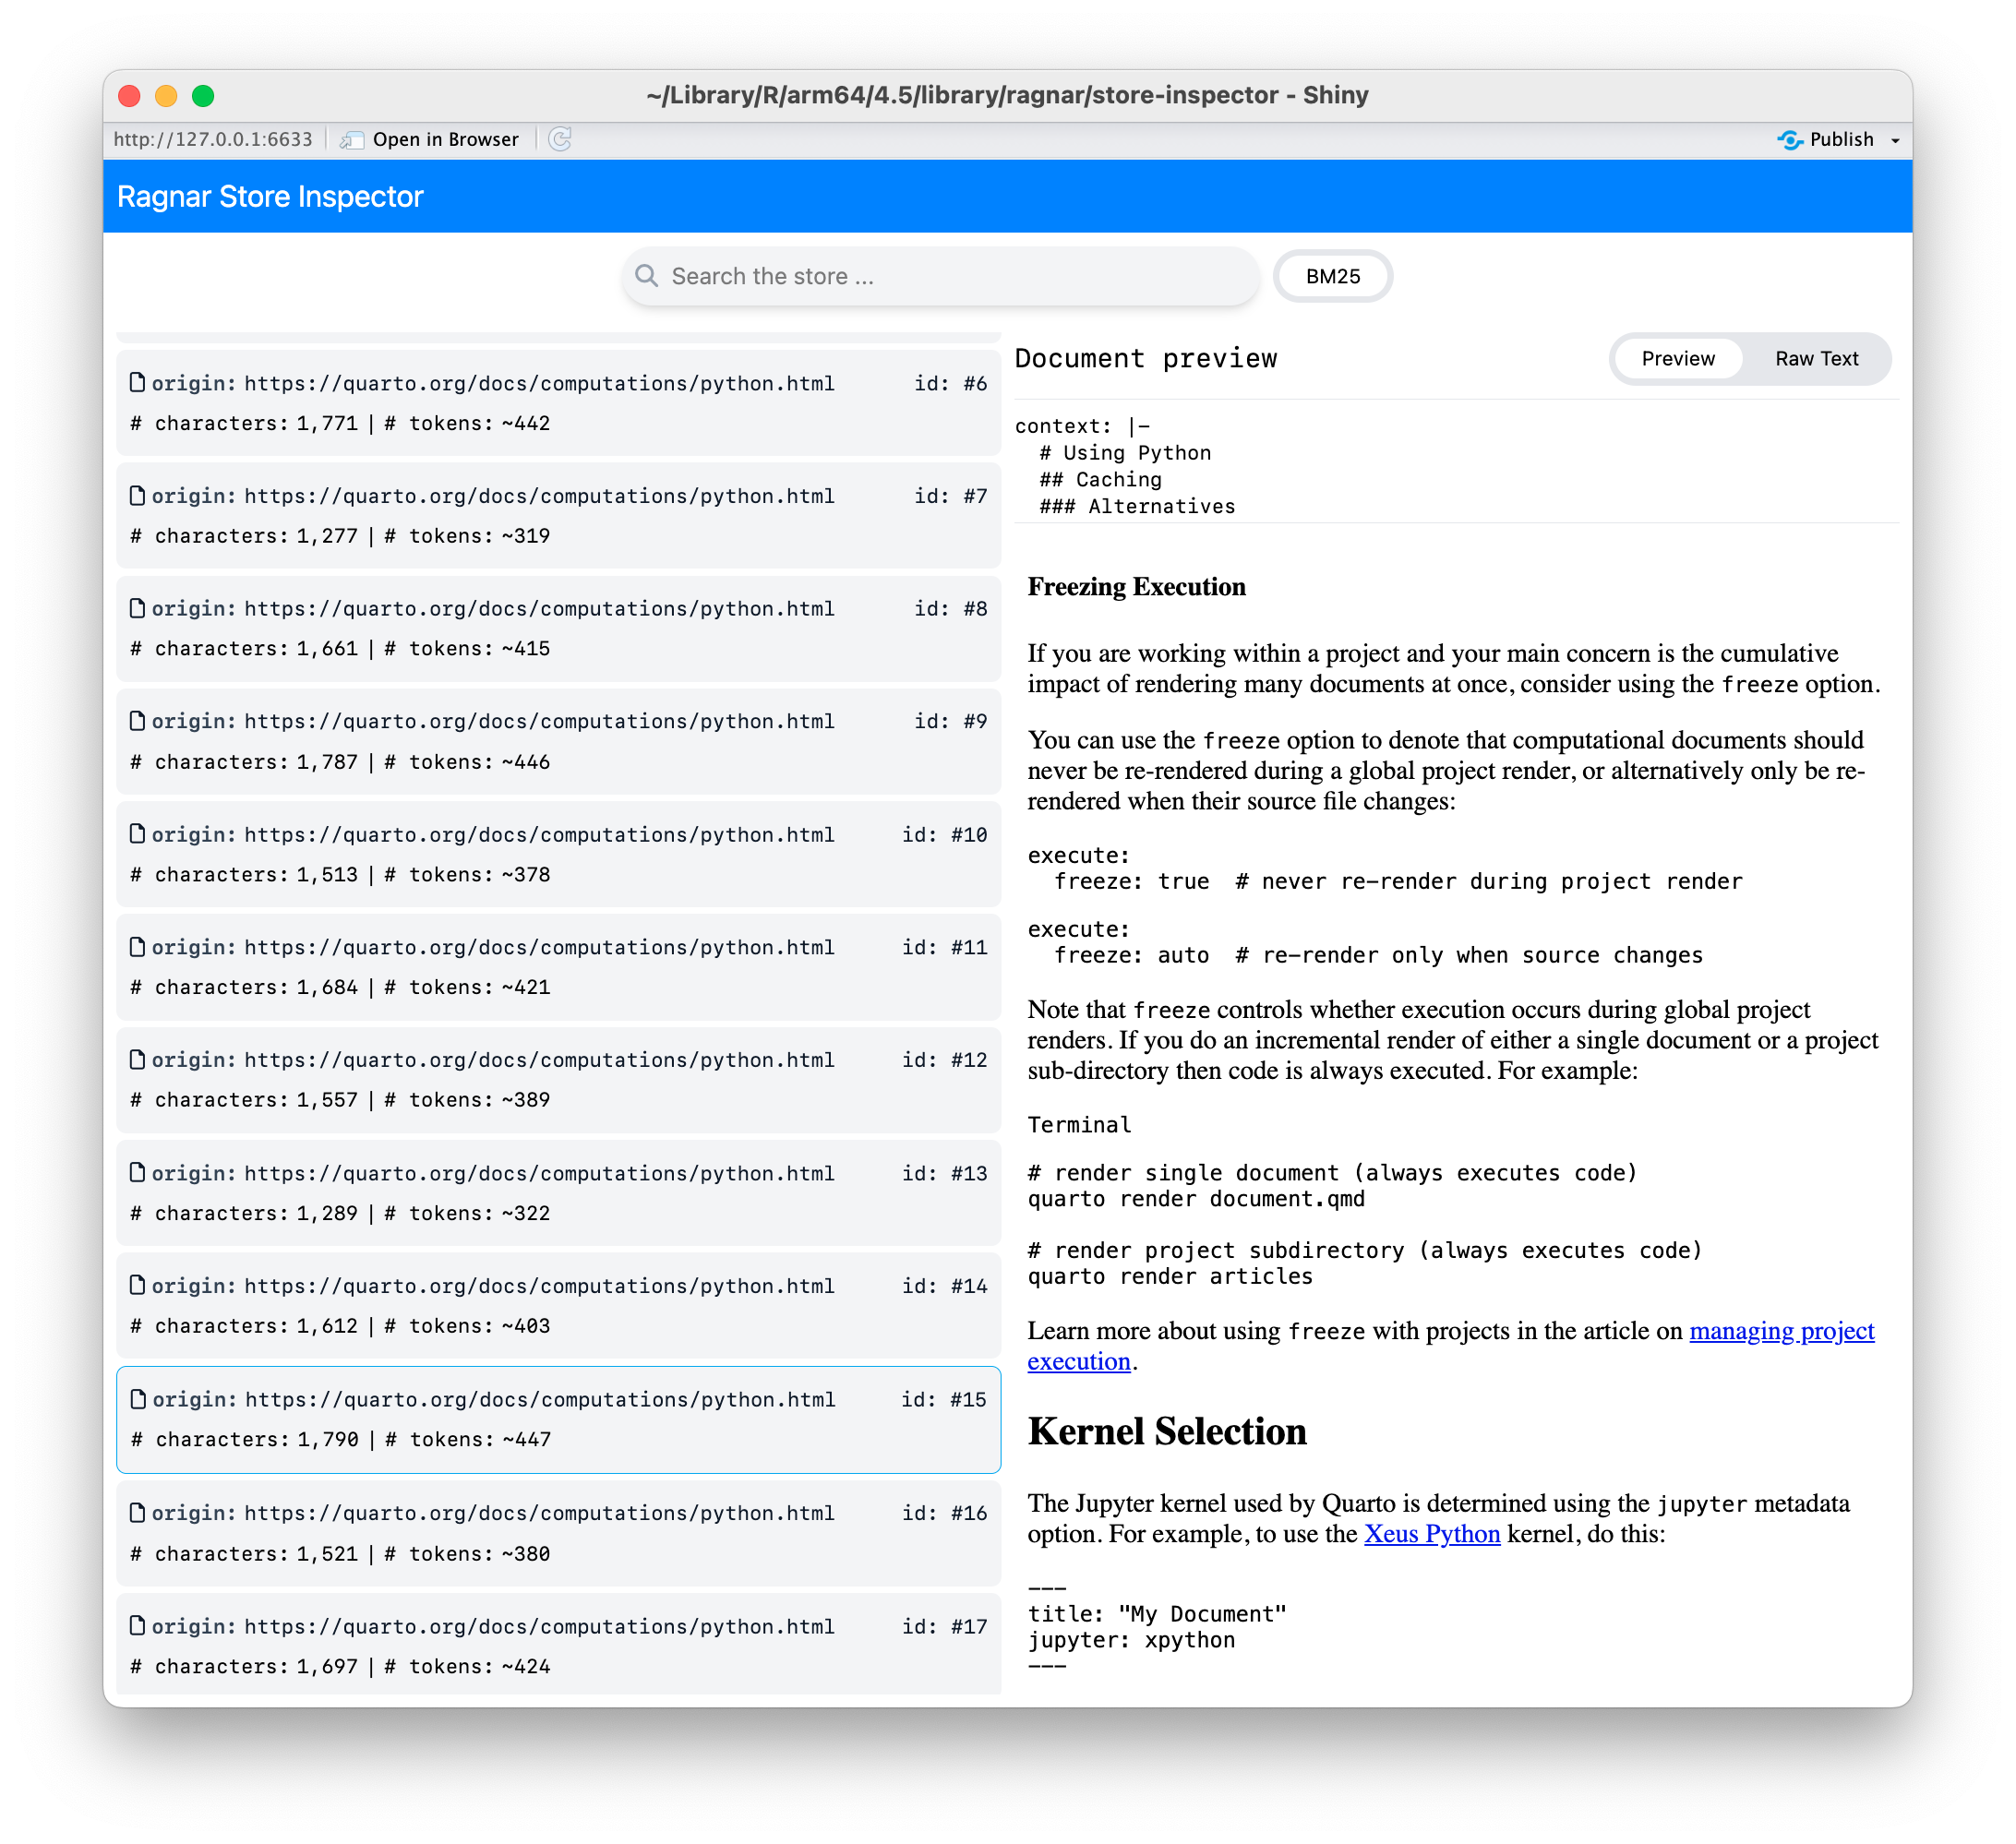Click the document icon on chunk #10
Image resolution: width=2016 pixels, height=1844 pixels.
click(x=139, y=834)
